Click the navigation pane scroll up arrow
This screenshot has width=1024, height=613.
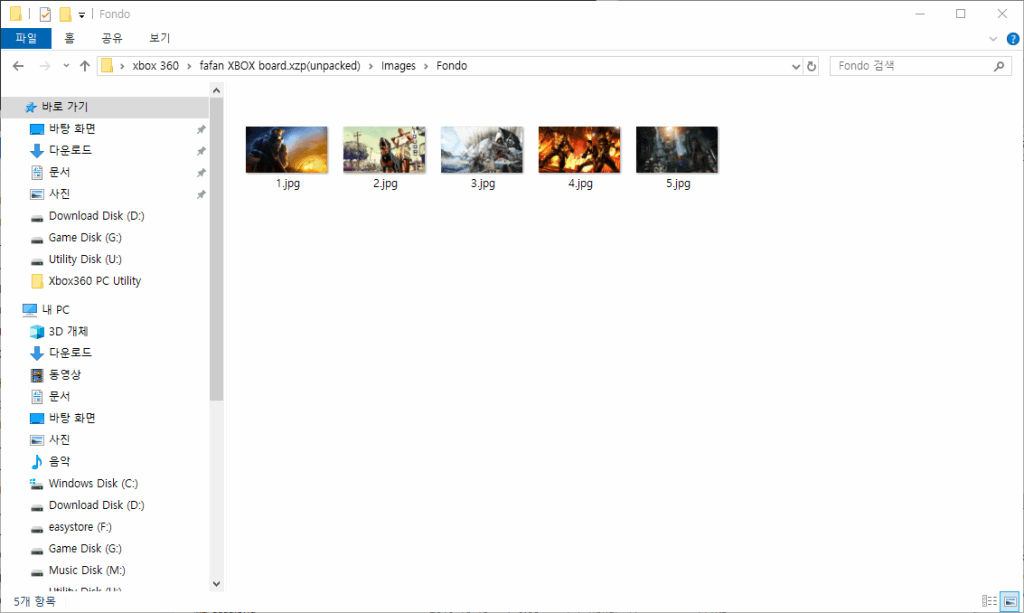coord(217,90)
